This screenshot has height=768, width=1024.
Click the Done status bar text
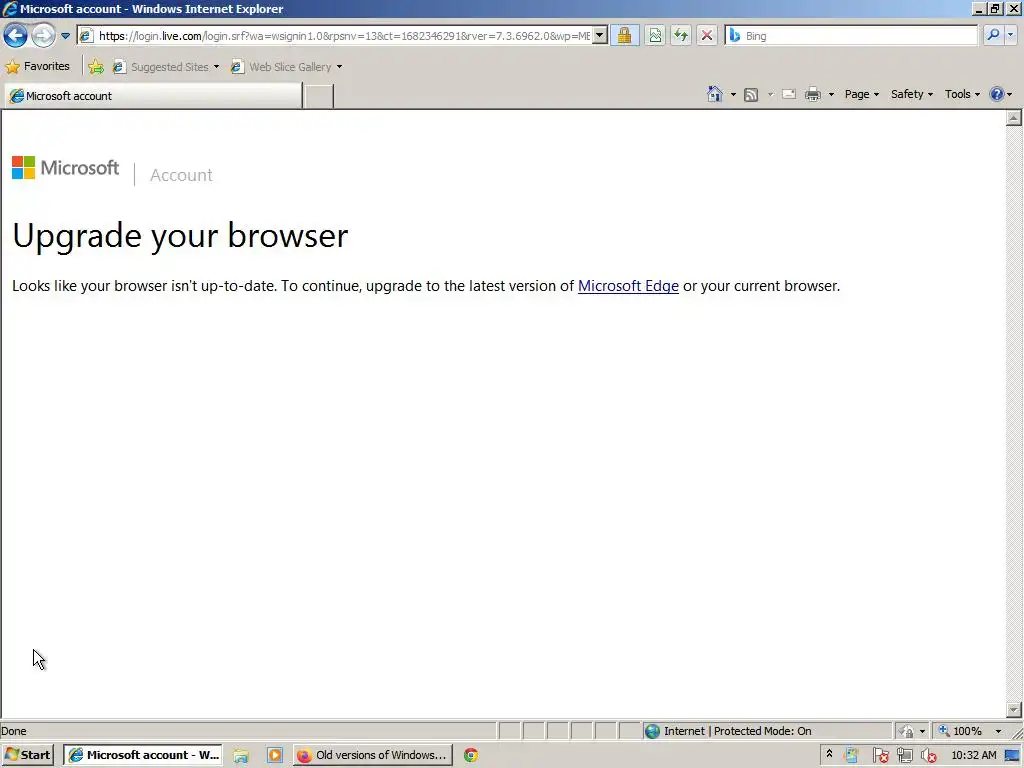14,731
